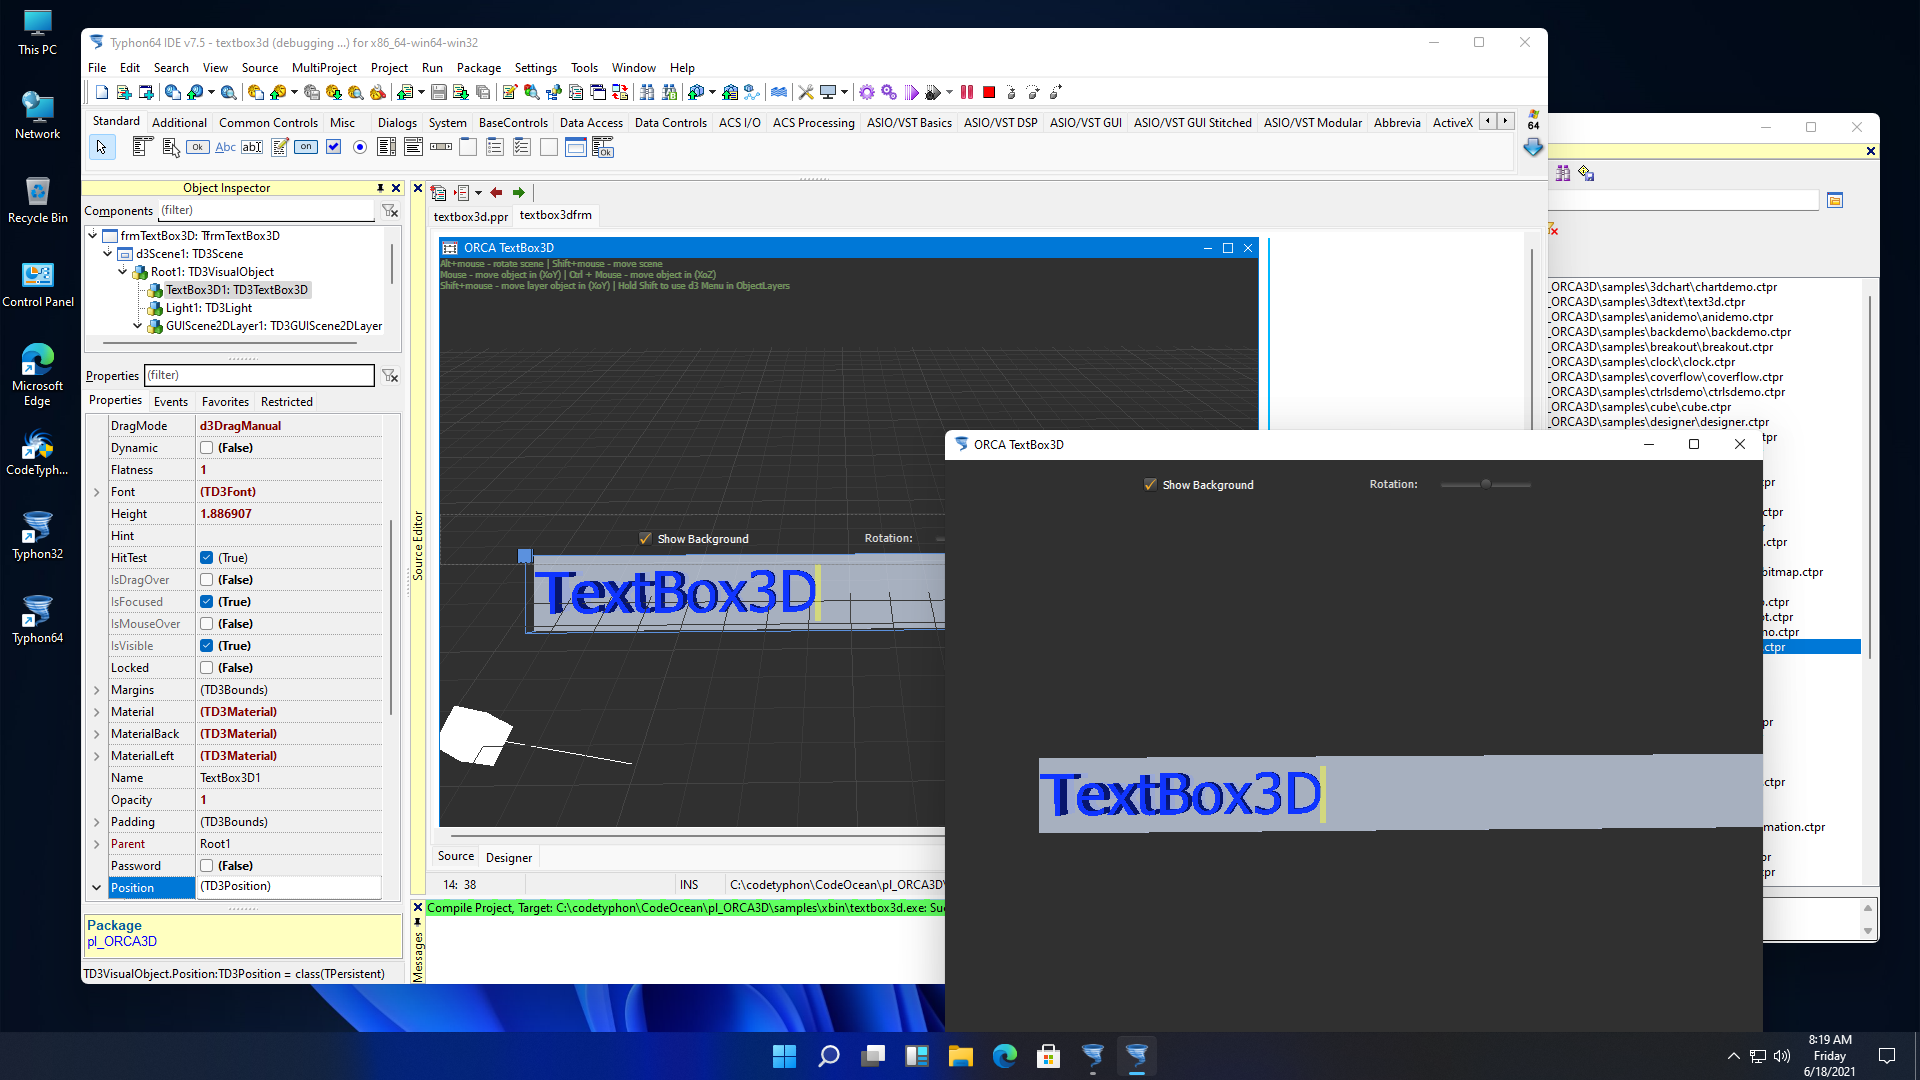Click the Pause debugging icon

[967, 93]
